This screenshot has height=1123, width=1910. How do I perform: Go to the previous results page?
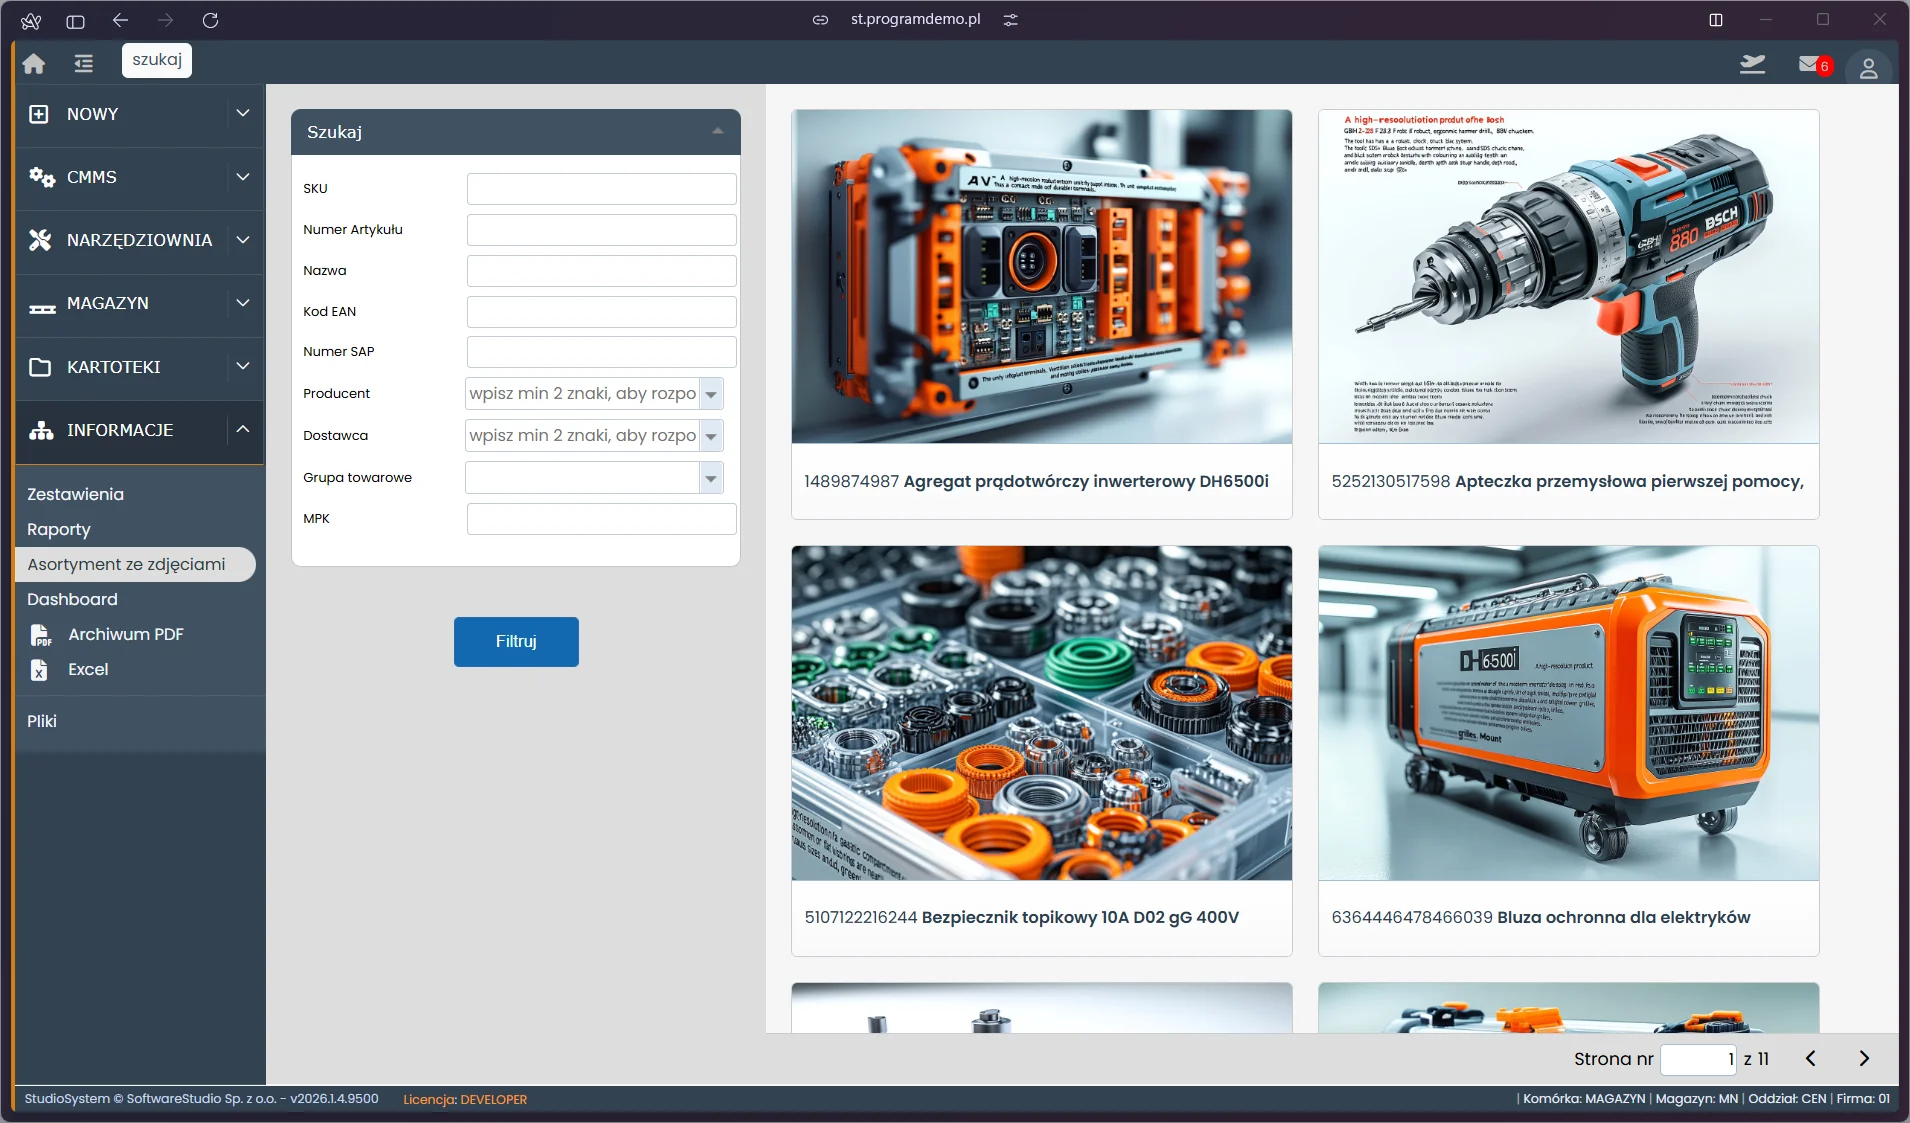click(1810, 1058)
